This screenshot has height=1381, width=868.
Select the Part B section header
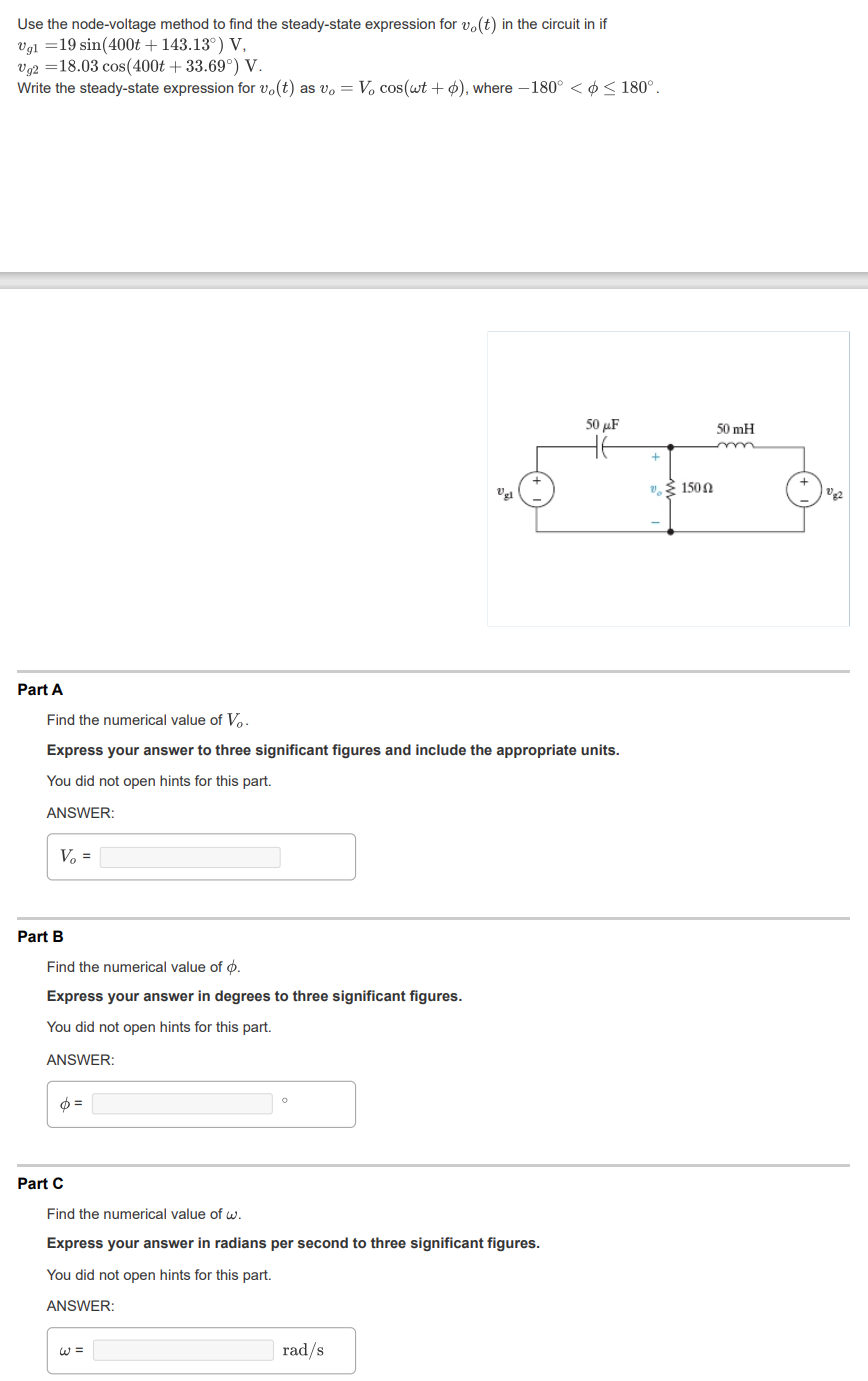[39, 936]
